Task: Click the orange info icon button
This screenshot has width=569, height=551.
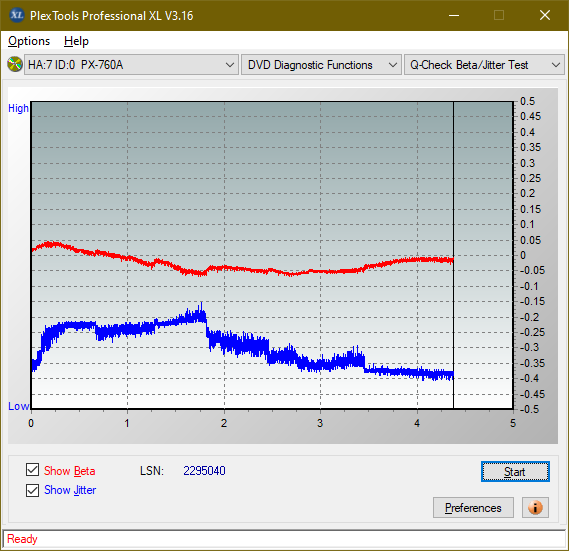Action: click(535, 507)
